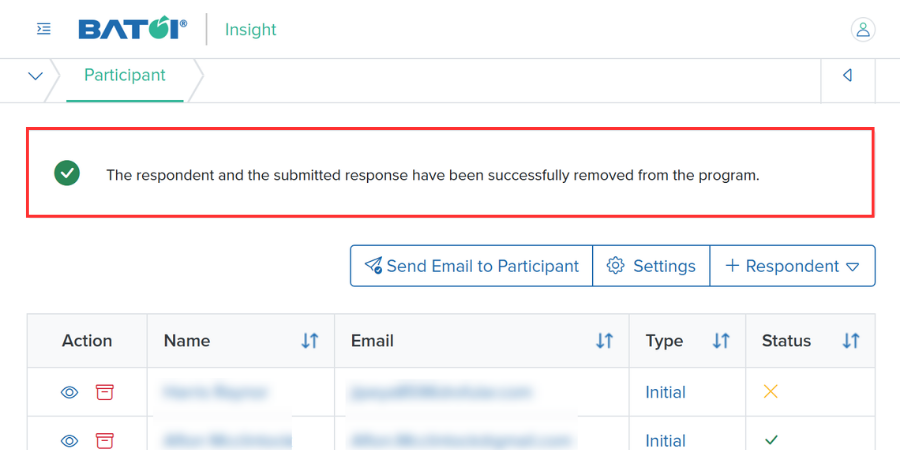Click the Batoi logo
900x450 pixels.
tap(133, 28)
